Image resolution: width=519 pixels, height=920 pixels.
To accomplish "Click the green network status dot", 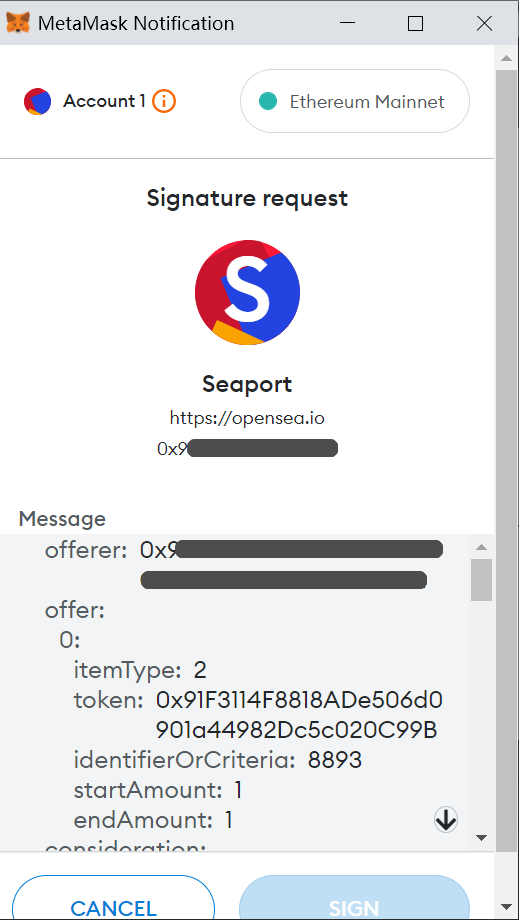I will [x=267, y=102].
